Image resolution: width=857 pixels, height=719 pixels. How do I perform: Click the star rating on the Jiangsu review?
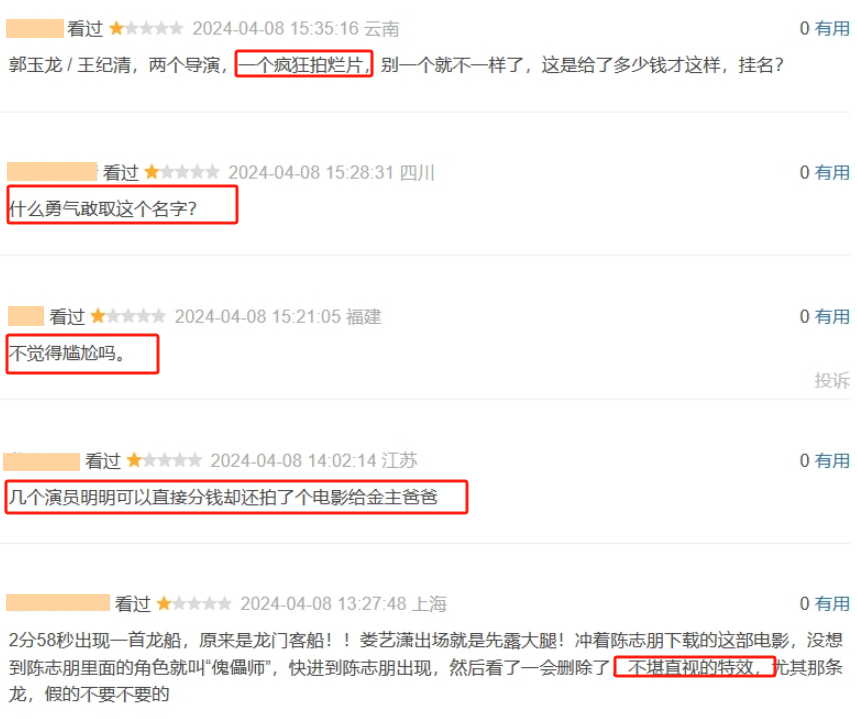pyautogui.click(x=164, y=461)
